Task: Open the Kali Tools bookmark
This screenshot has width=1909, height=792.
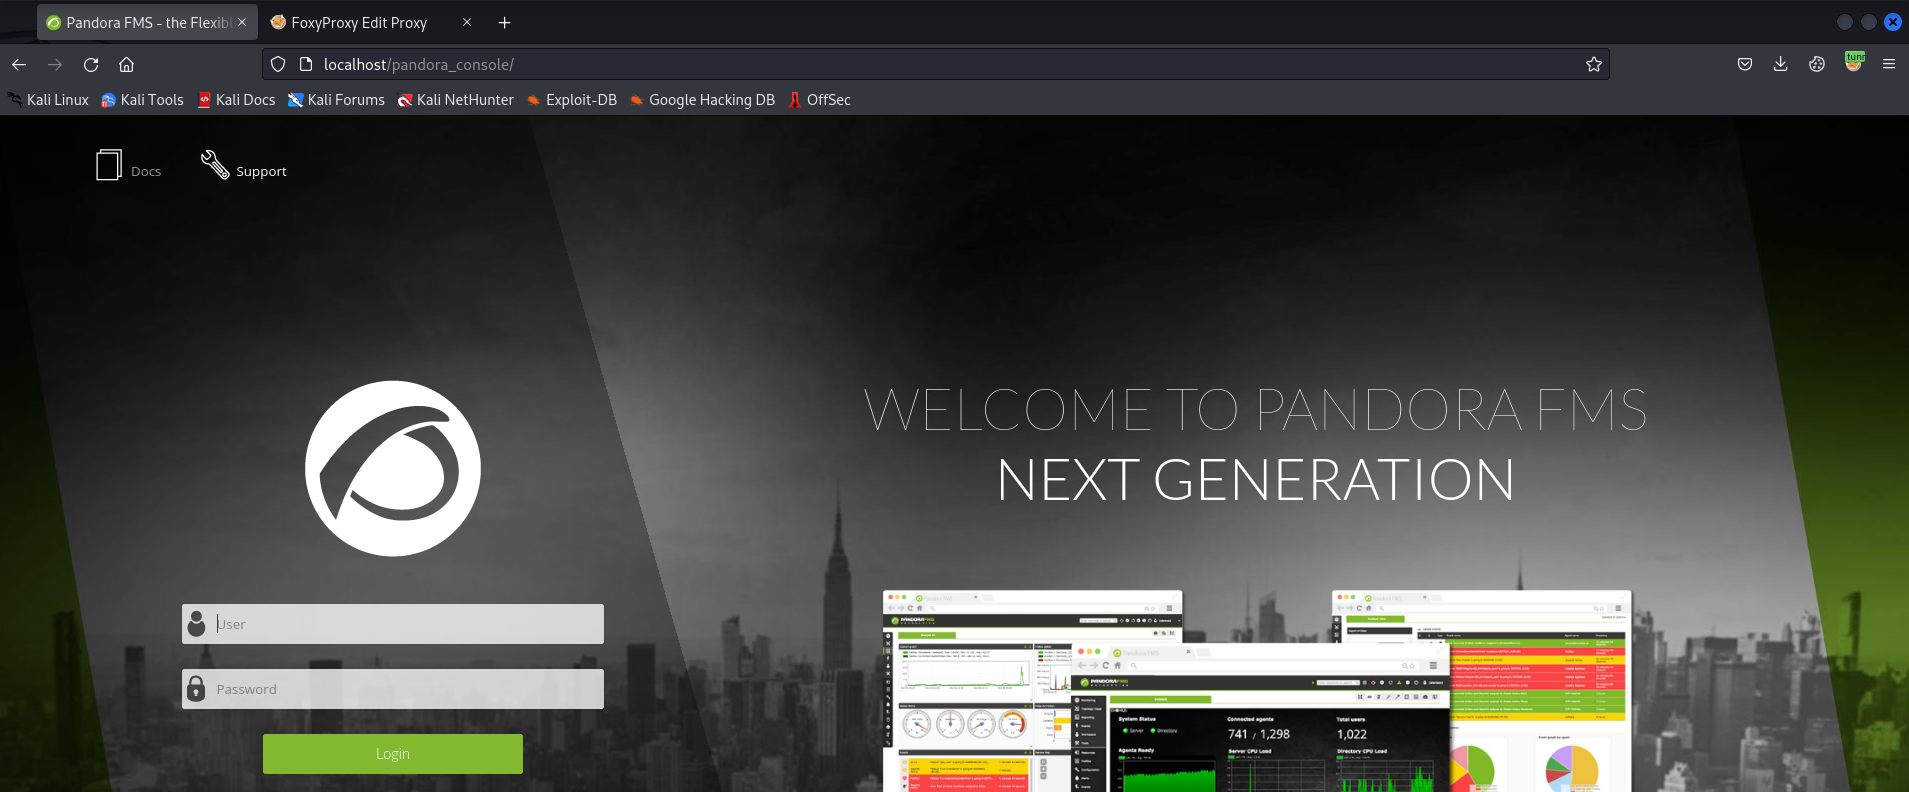Action: click(x=143, y=100)
